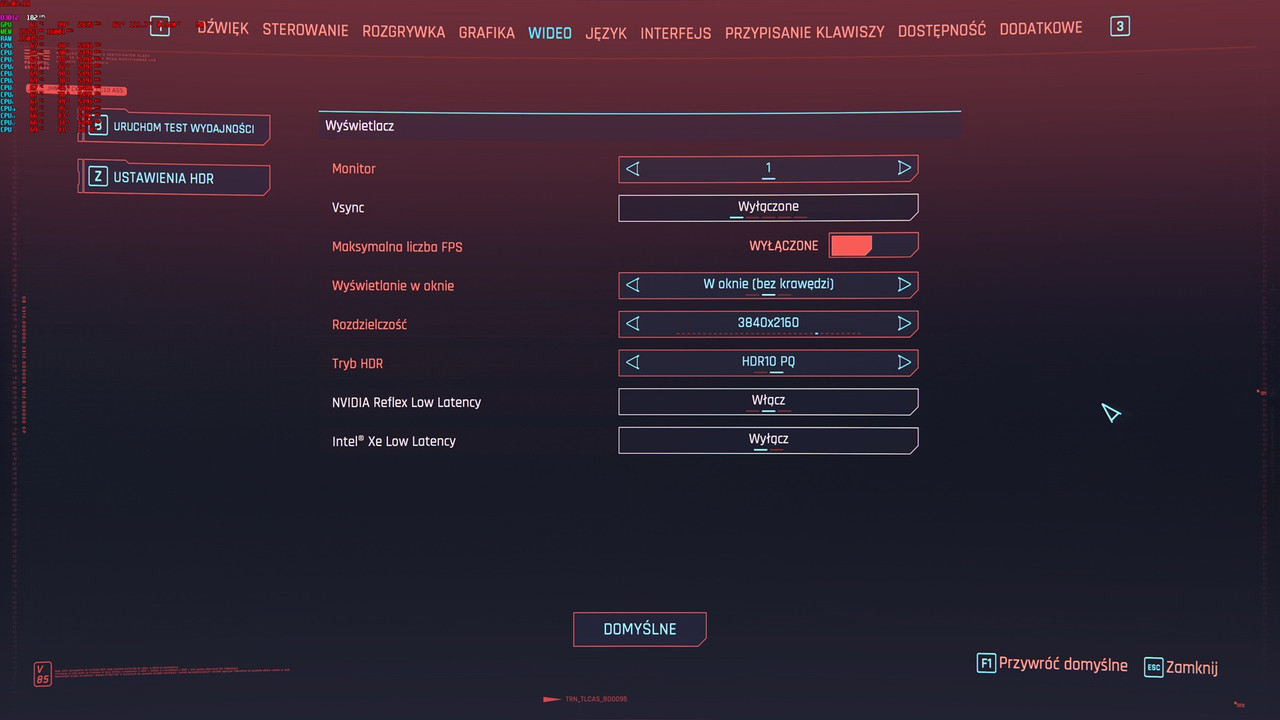Select the Rozdzielczość label

pyautogui.click(x=369, y=325)
